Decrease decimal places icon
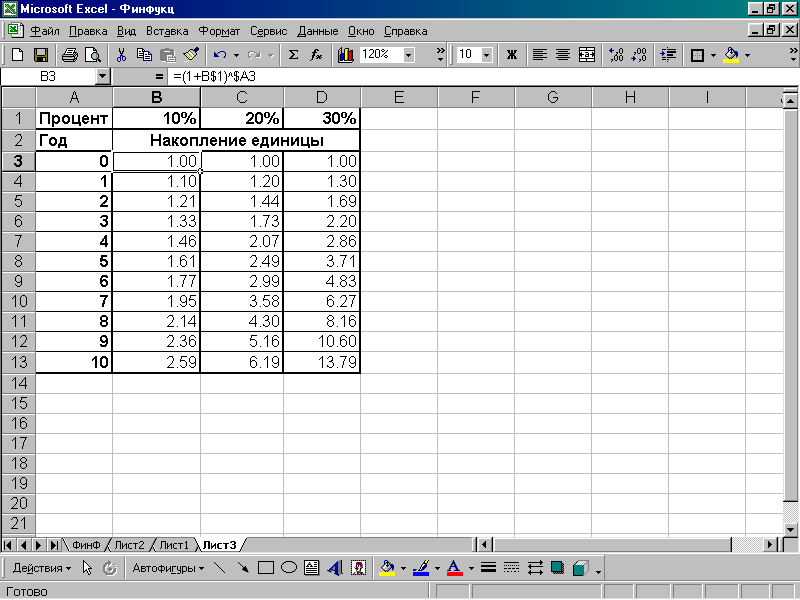800x600 pixels. pyautogui.click(x=639, y=55)
